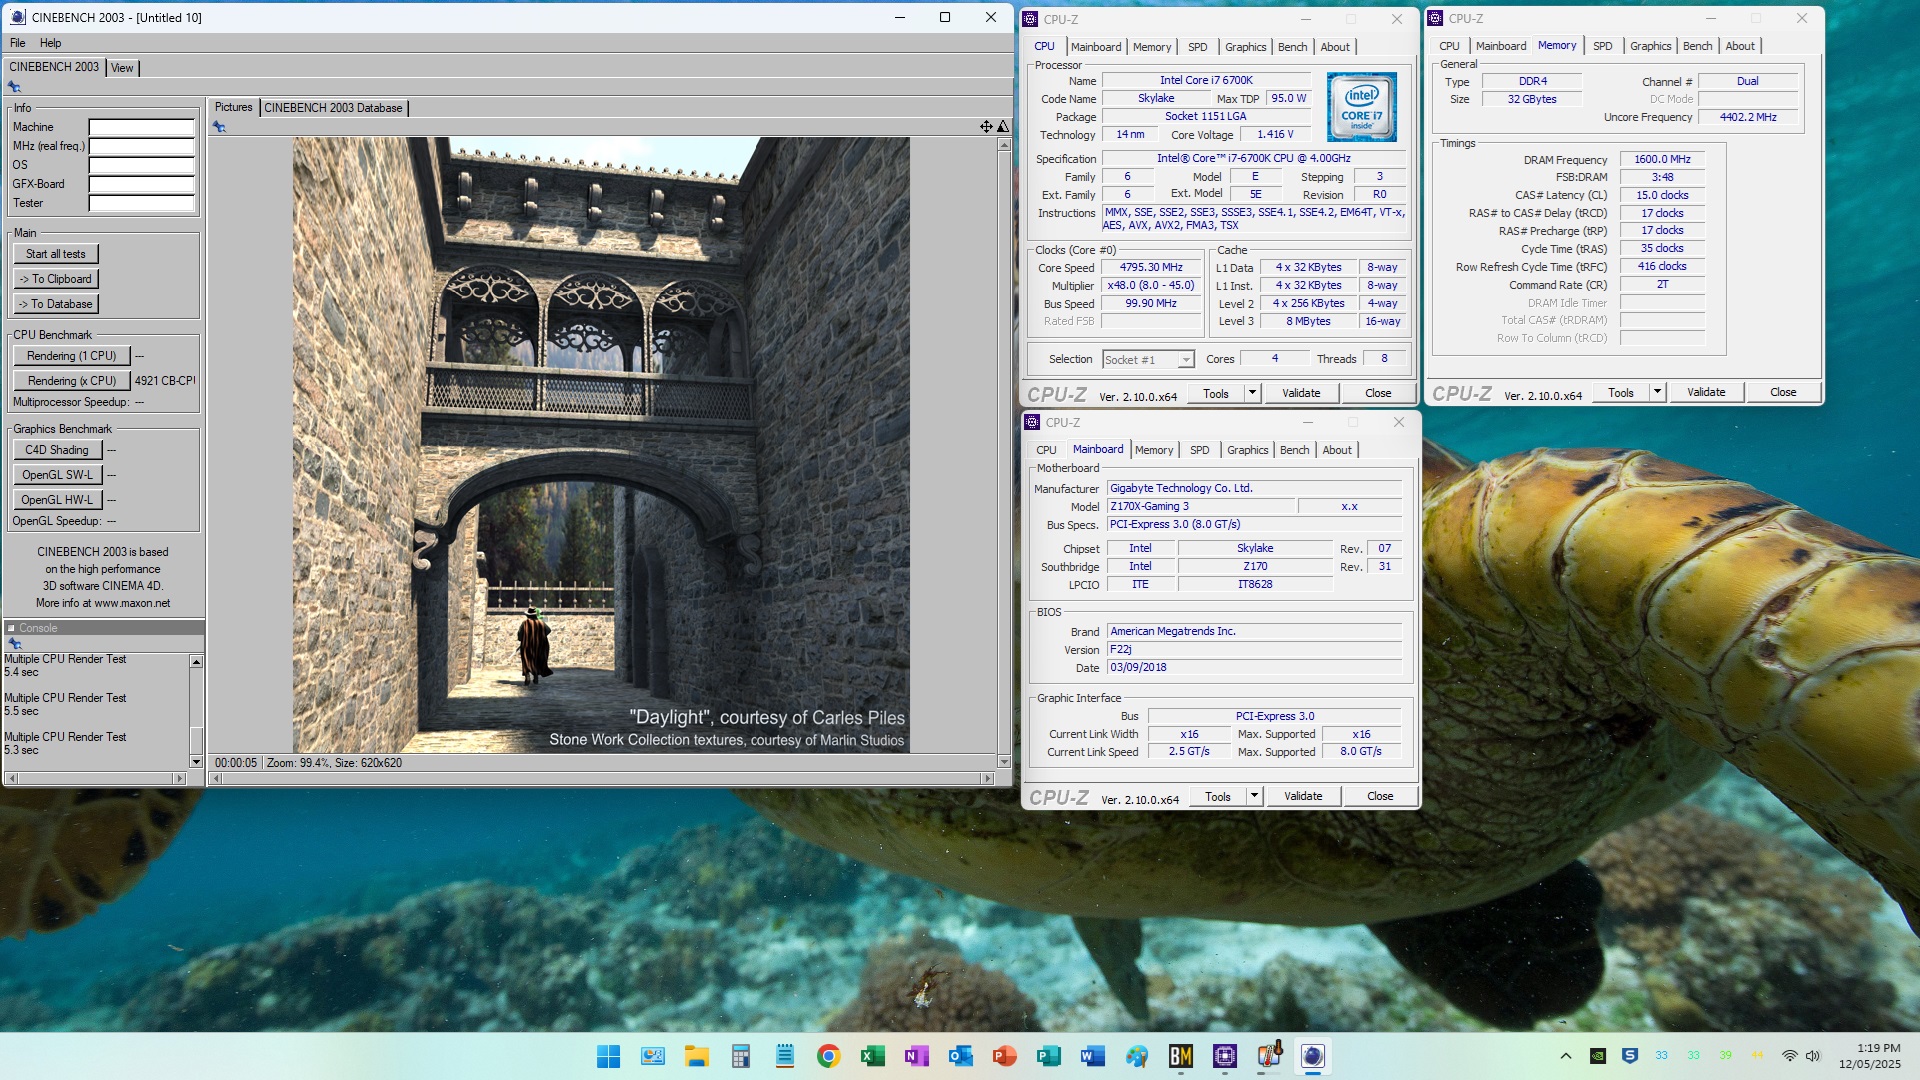
Task: Open the volume control in the tray
Action: click(x=1813, y=1056)
